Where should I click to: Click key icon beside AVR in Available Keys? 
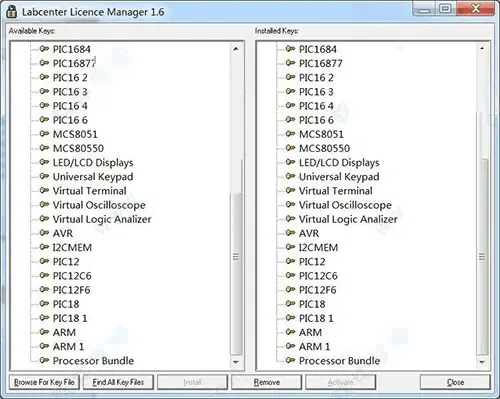point(44,233)
